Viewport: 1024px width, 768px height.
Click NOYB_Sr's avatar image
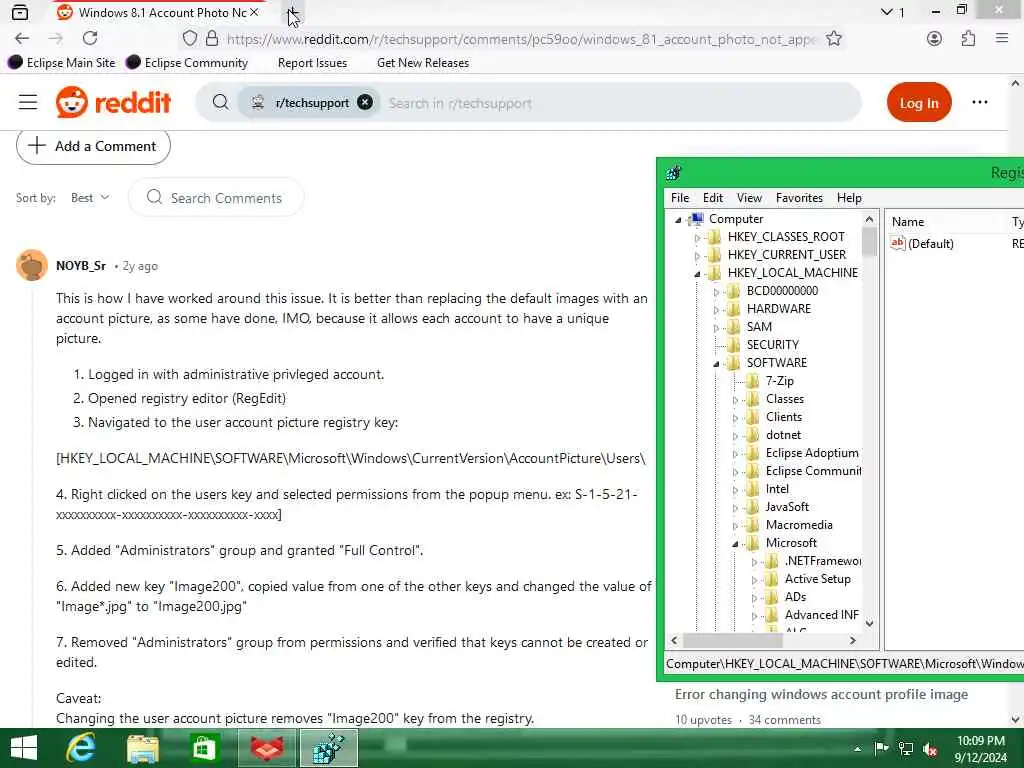[x=31, y=265]
